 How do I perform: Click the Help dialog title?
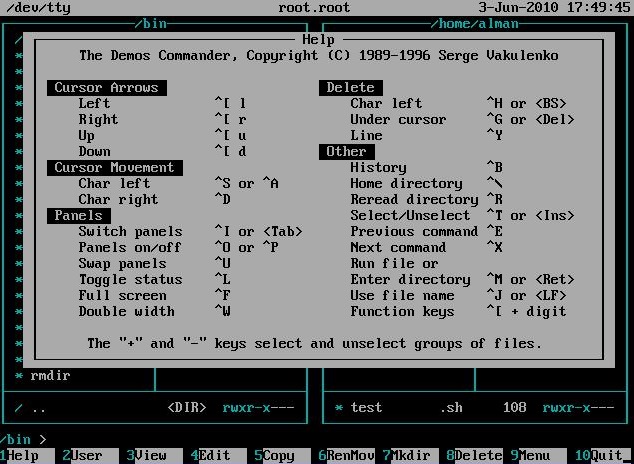[x=318, y=40]
